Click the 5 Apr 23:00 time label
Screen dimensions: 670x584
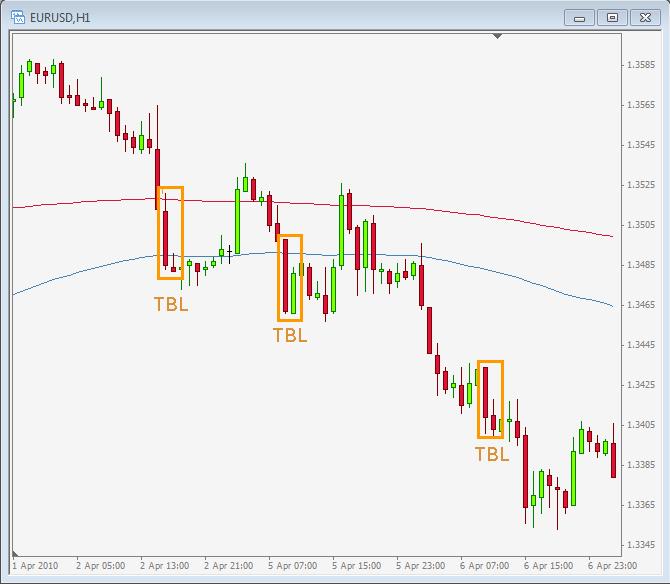420,566
